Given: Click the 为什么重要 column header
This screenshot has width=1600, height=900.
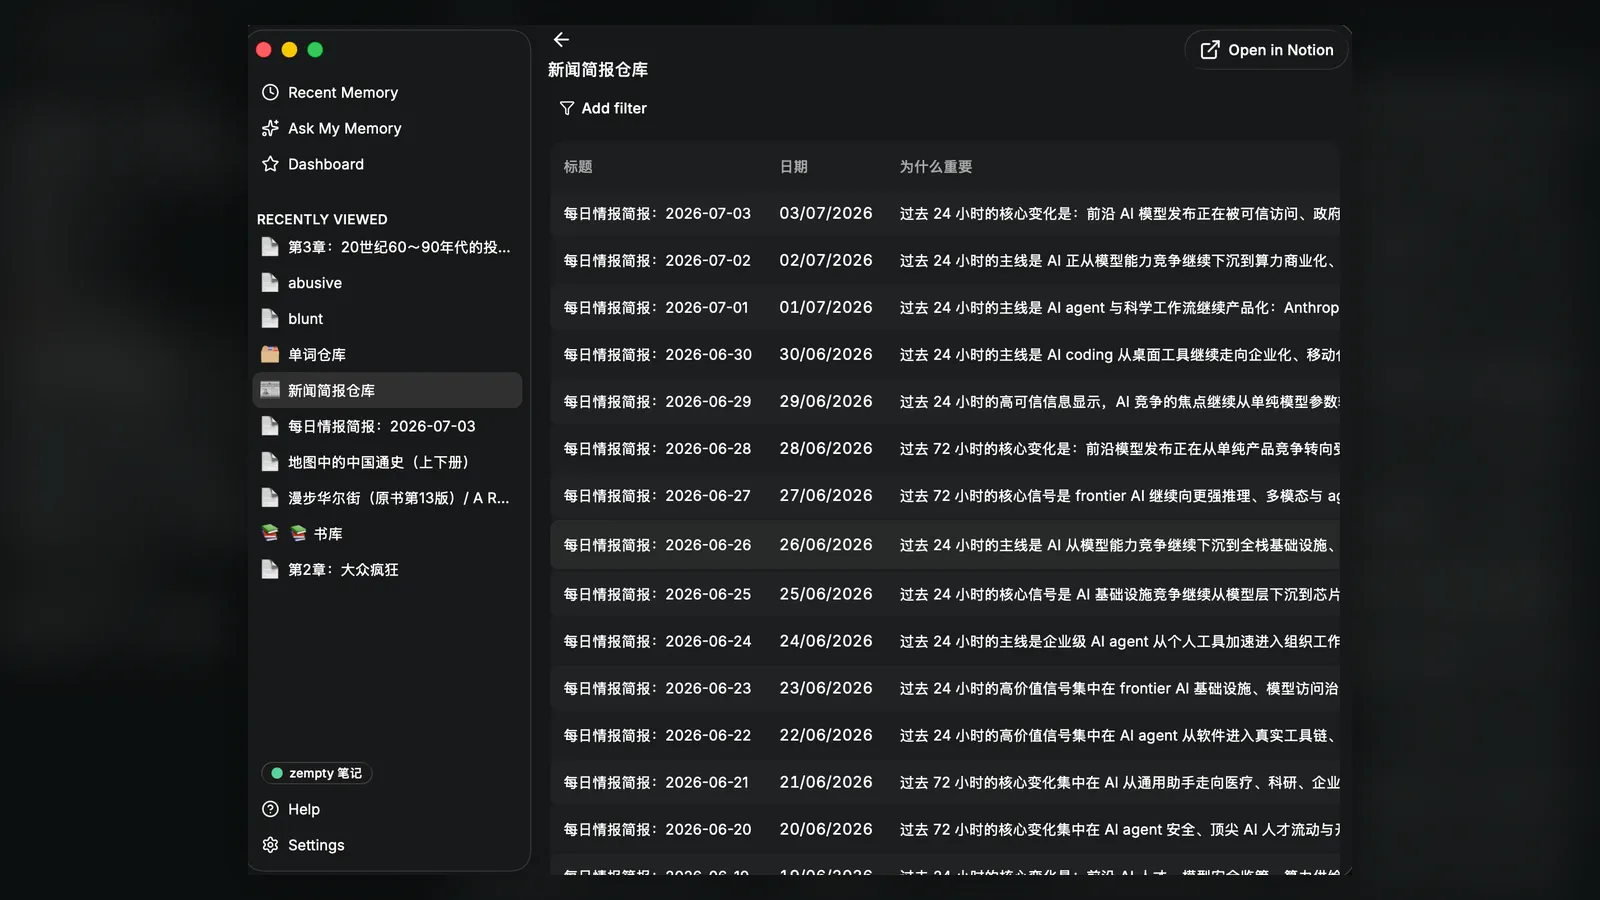Looking at the screenshot, I should coord(936,167).
